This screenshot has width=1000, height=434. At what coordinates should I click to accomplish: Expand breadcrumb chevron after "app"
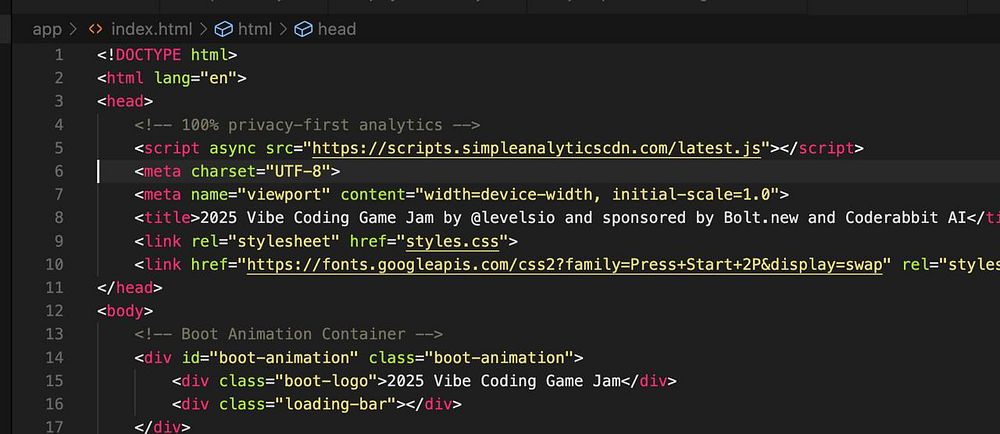click(75, 29)
